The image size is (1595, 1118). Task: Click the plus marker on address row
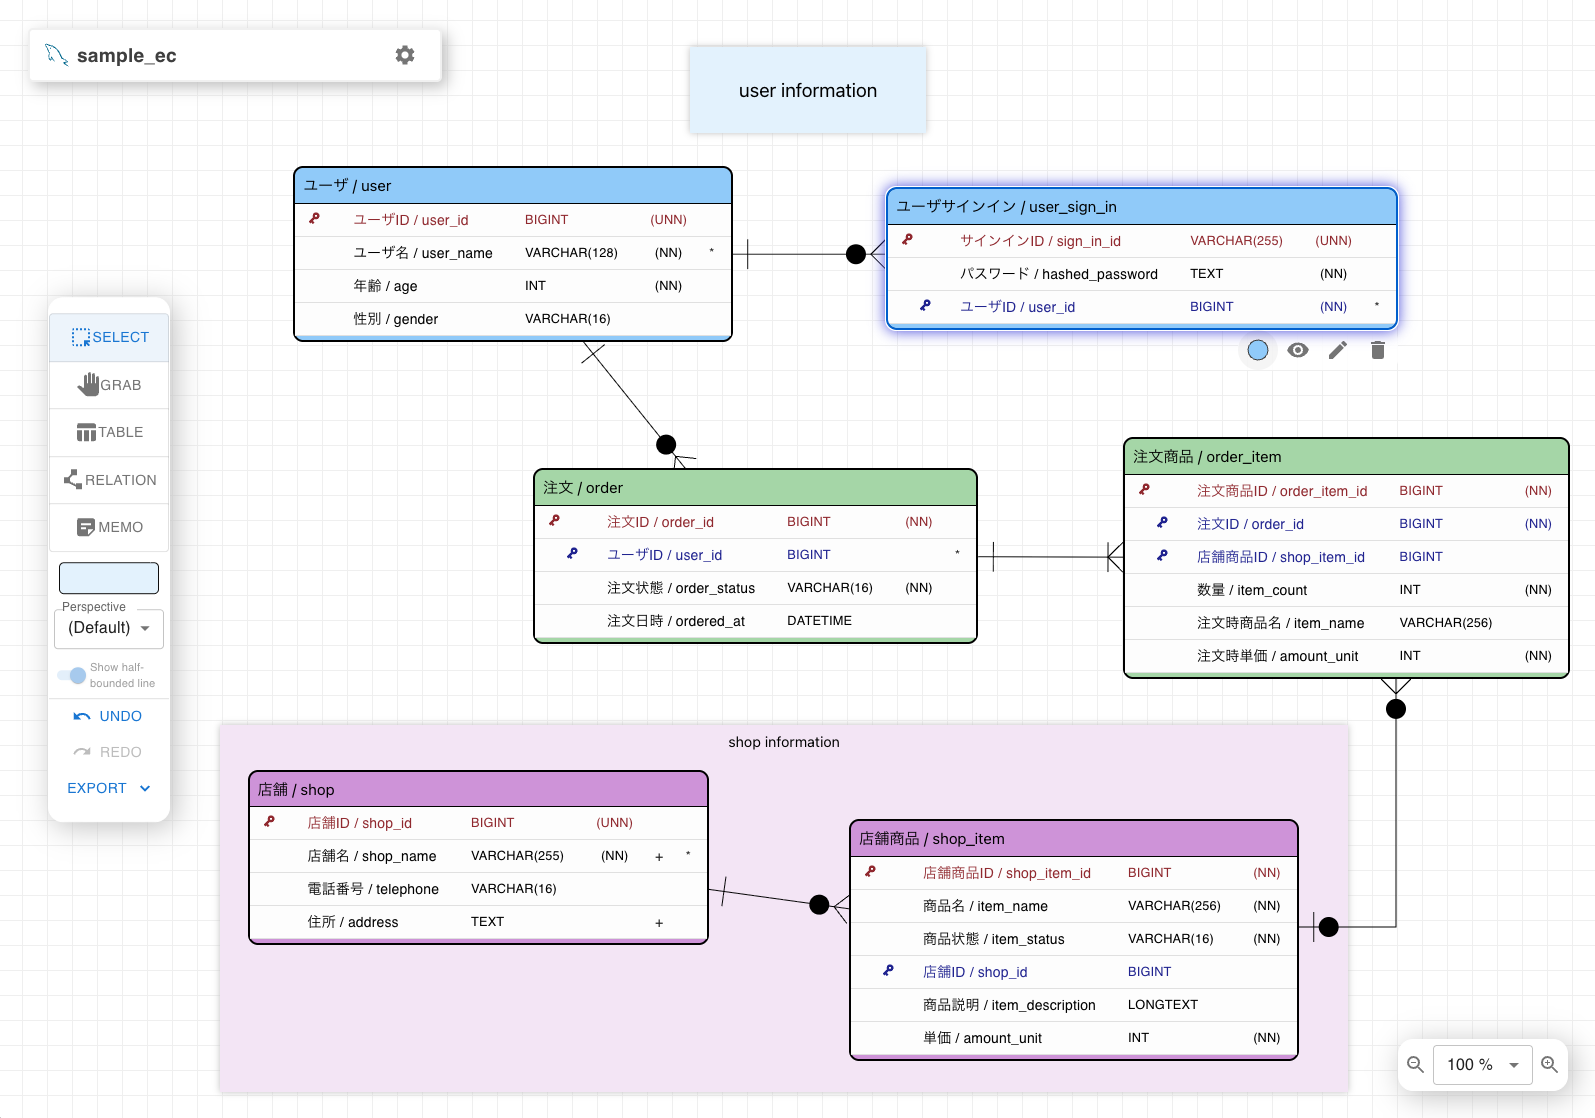[659, 923]
